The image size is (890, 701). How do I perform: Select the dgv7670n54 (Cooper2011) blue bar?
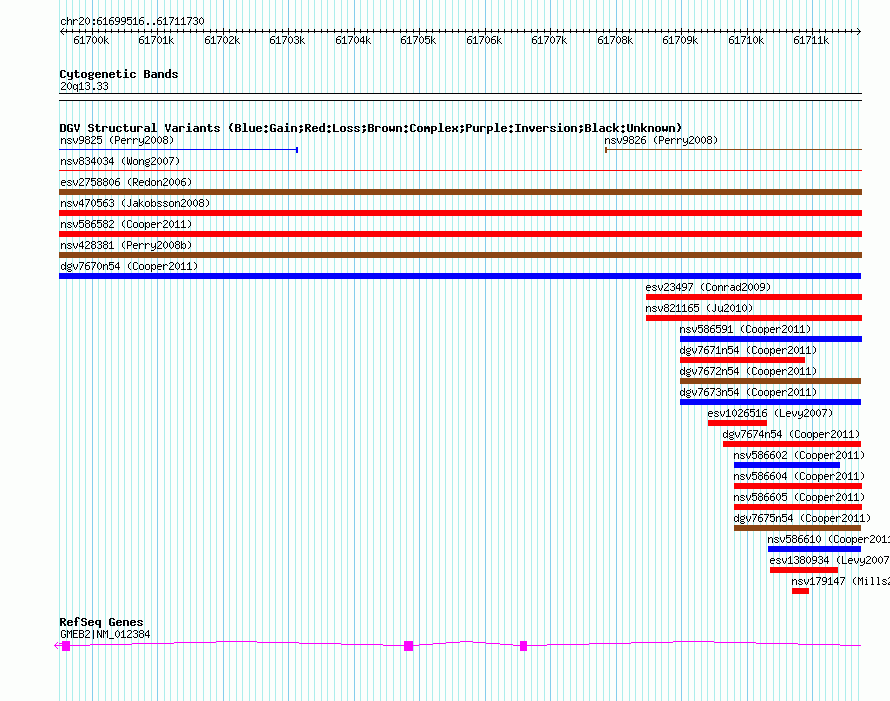(x=460, y=276)
